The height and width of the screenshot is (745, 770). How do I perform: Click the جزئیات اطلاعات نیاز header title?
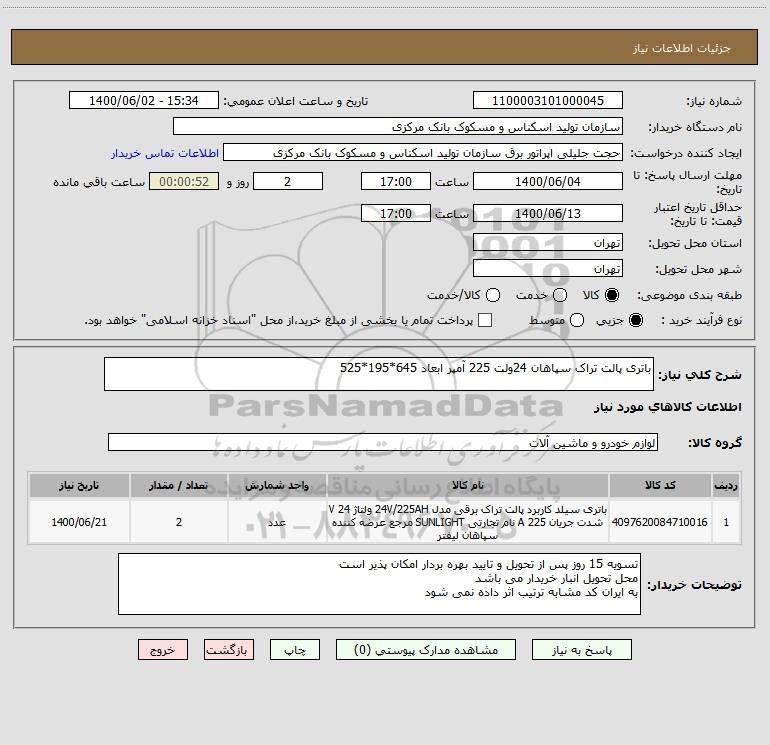[682, 48]
